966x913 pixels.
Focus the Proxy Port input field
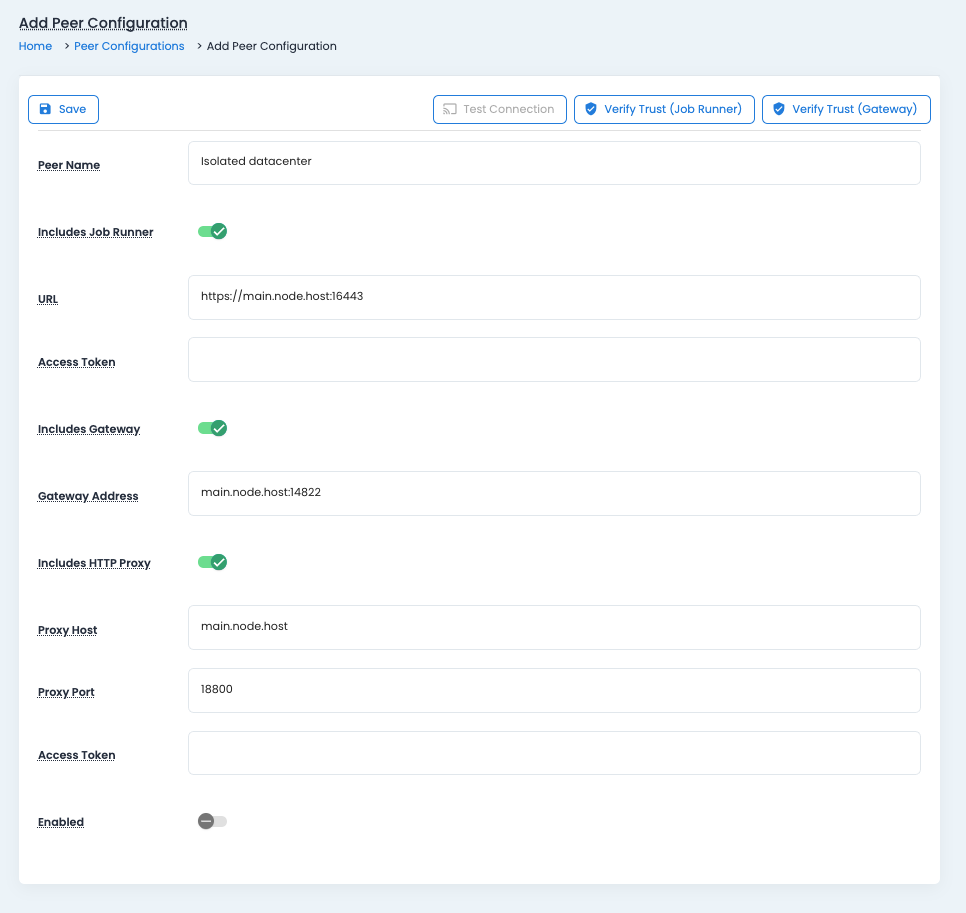[553, 690]
